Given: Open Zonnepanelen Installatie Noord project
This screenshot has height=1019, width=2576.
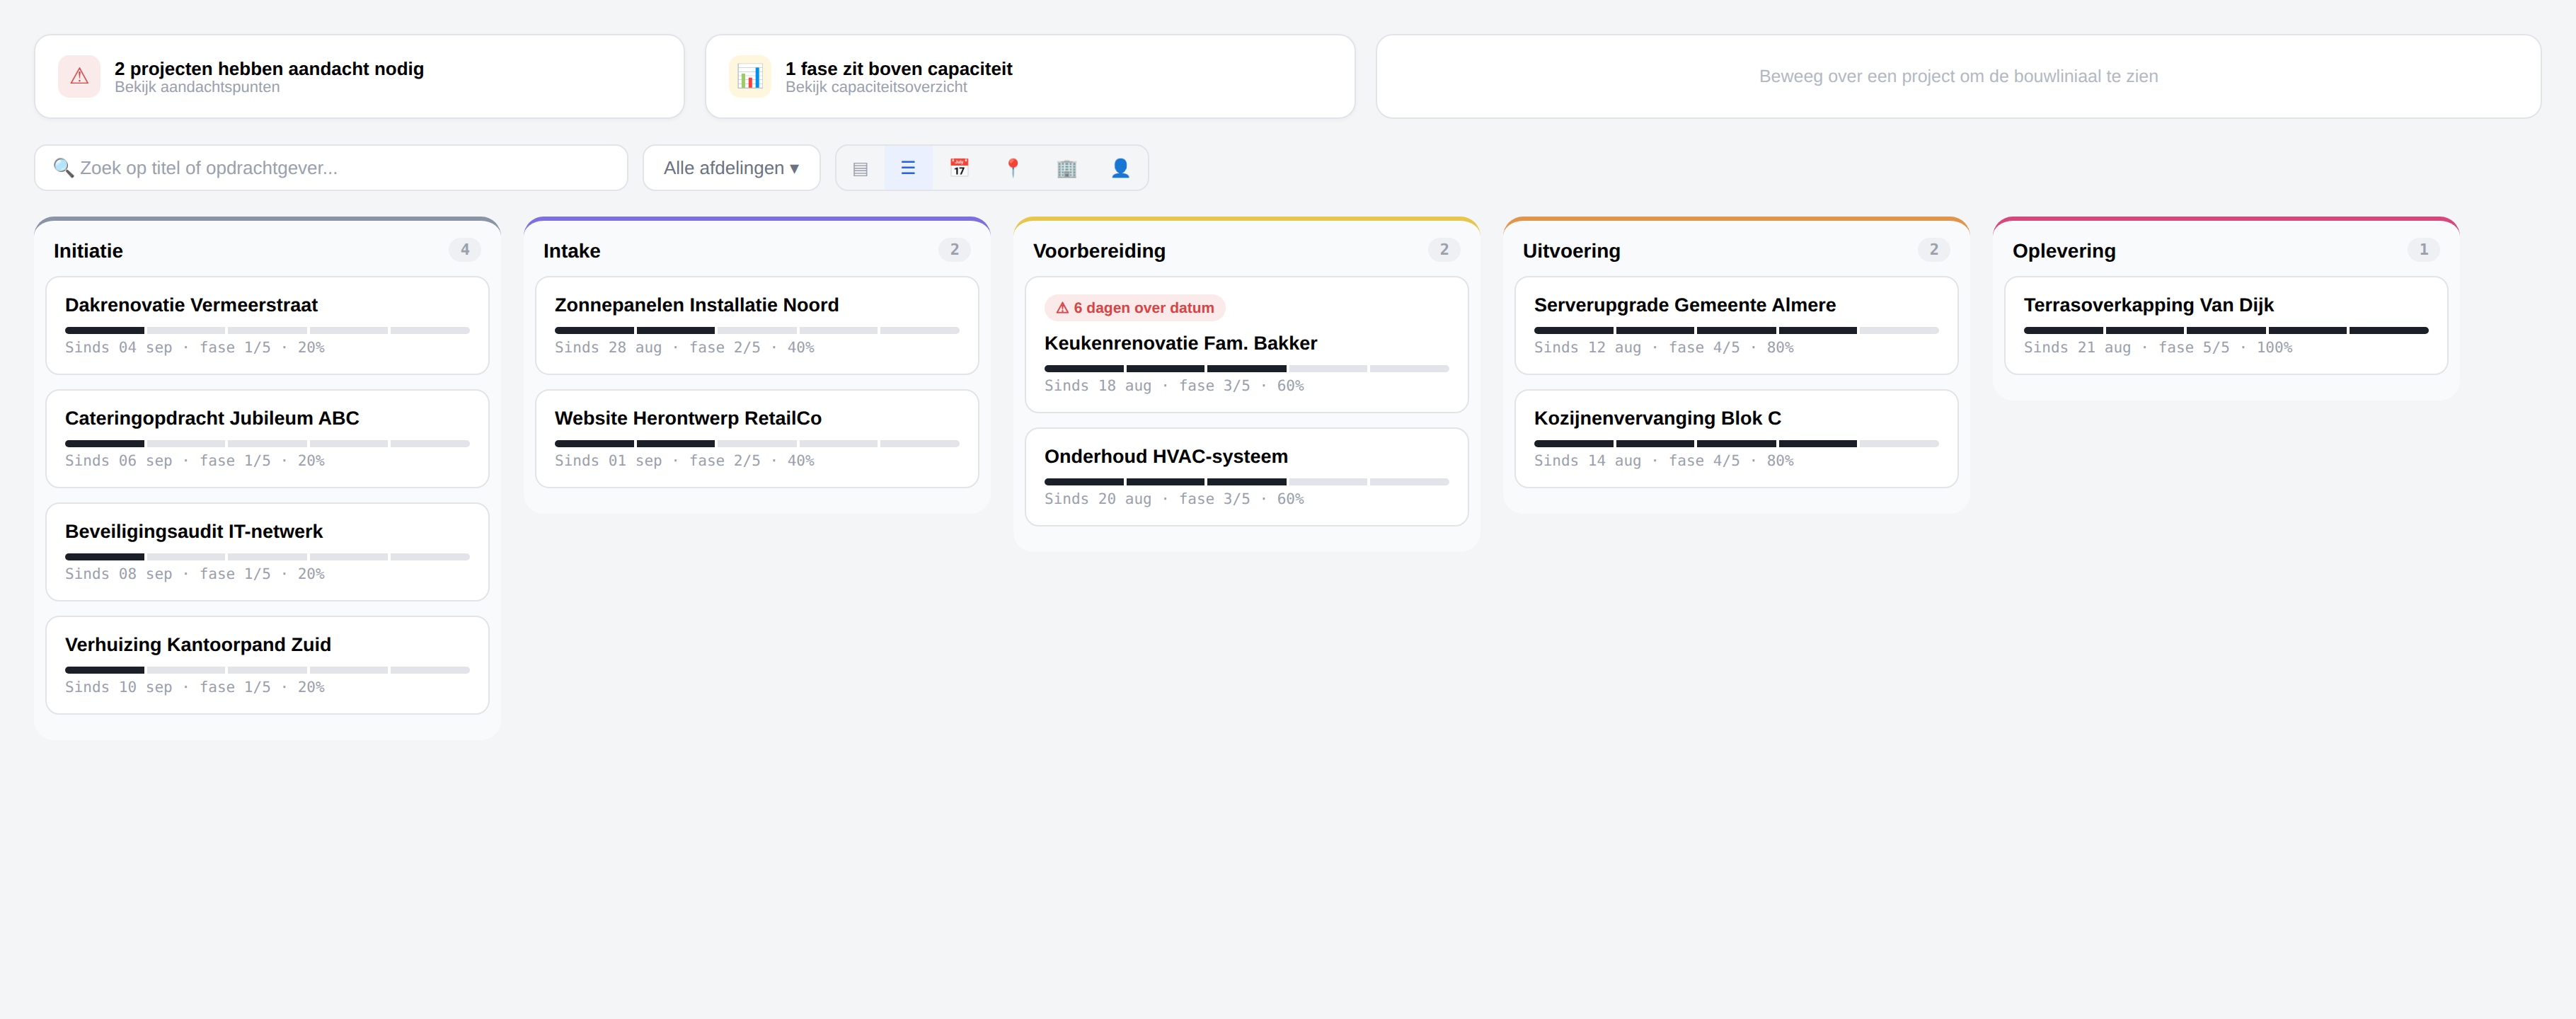Looking at the screenshot, I should click(x=757, y=325).
